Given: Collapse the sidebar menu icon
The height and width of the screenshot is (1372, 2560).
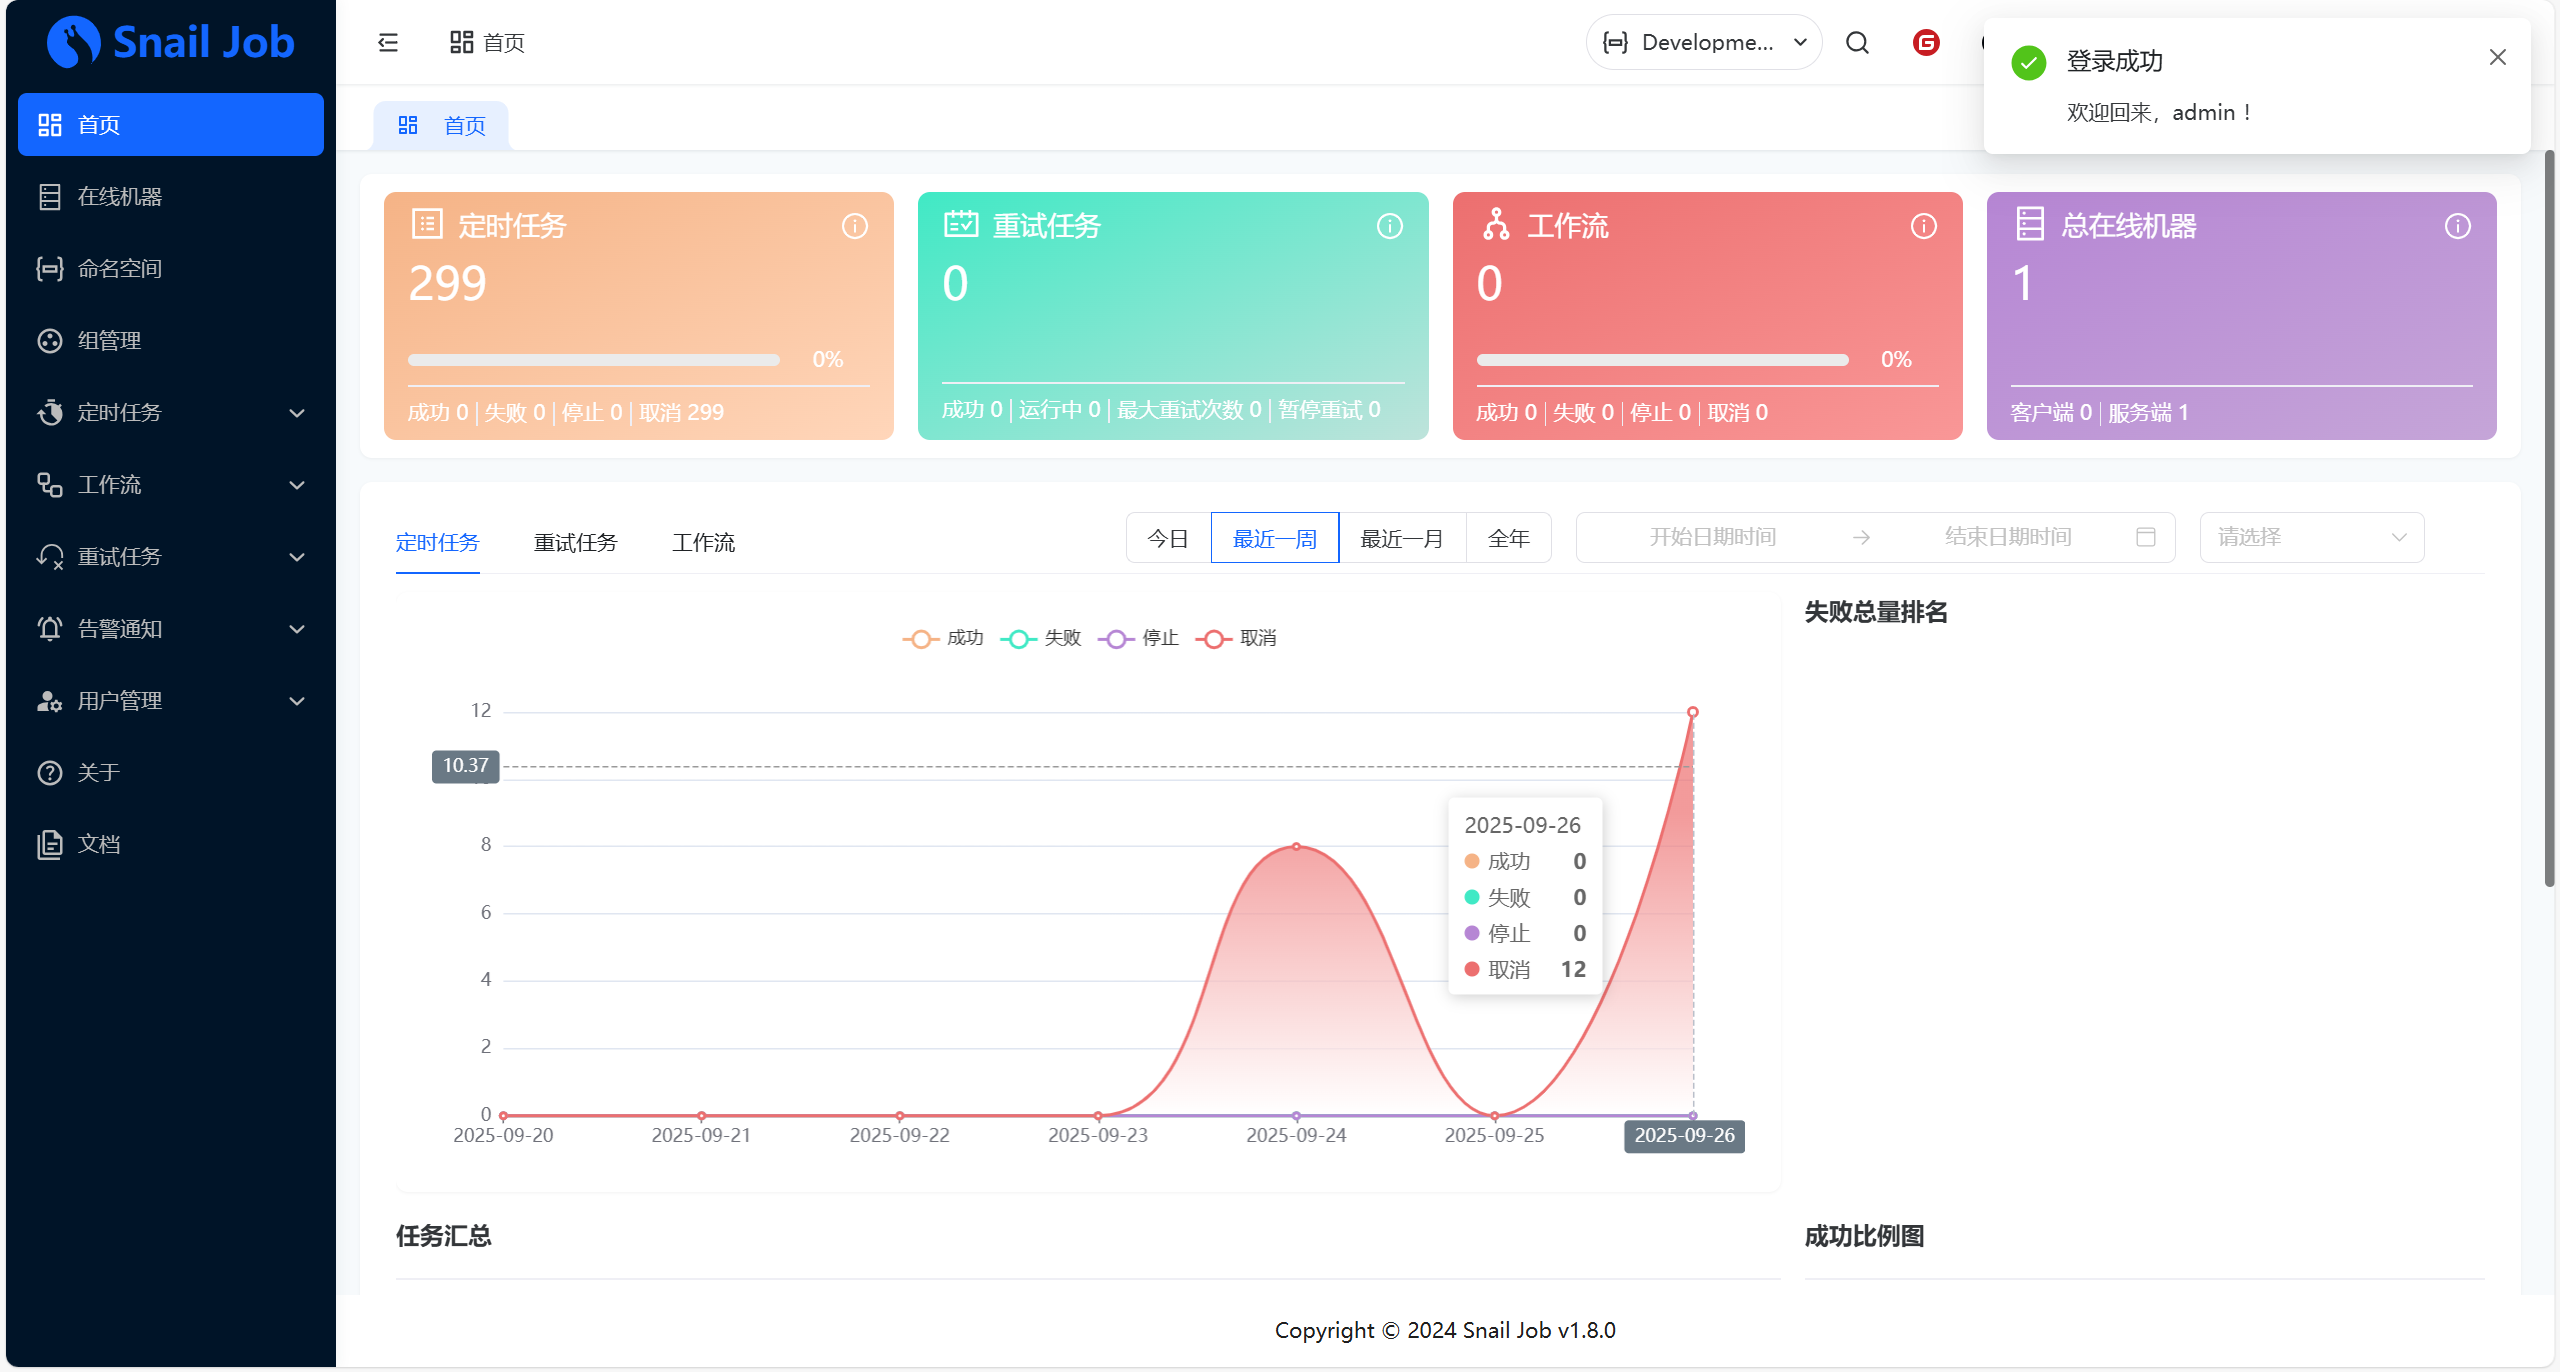Looking at the screenshot, I should pos(388,42).
